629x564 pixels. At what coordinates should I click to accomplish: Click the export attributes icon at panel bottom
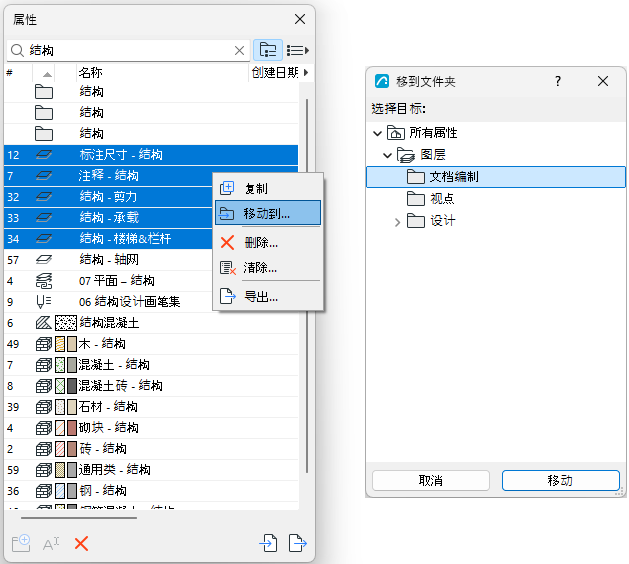[298, 543]
